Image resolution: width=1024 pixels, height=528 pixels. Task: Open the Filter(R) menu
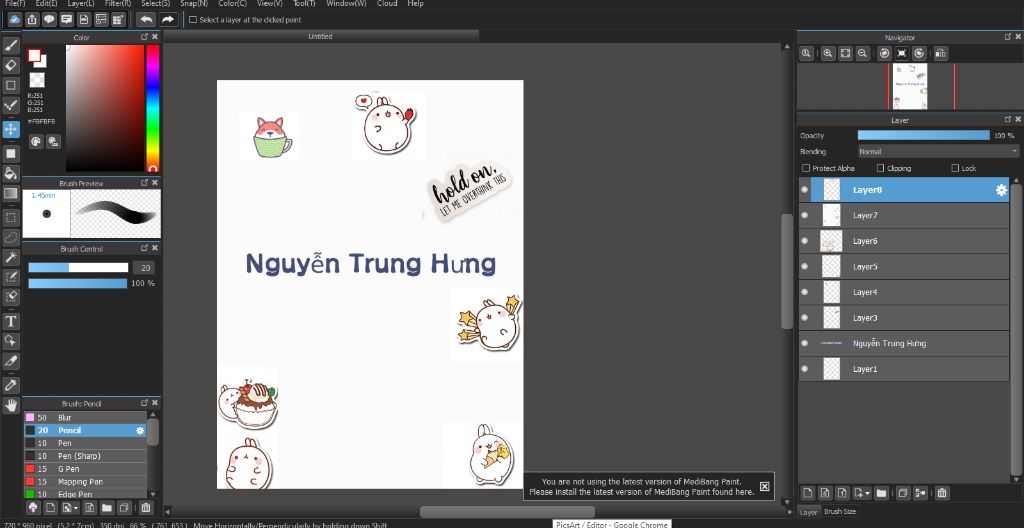[118, 3]
